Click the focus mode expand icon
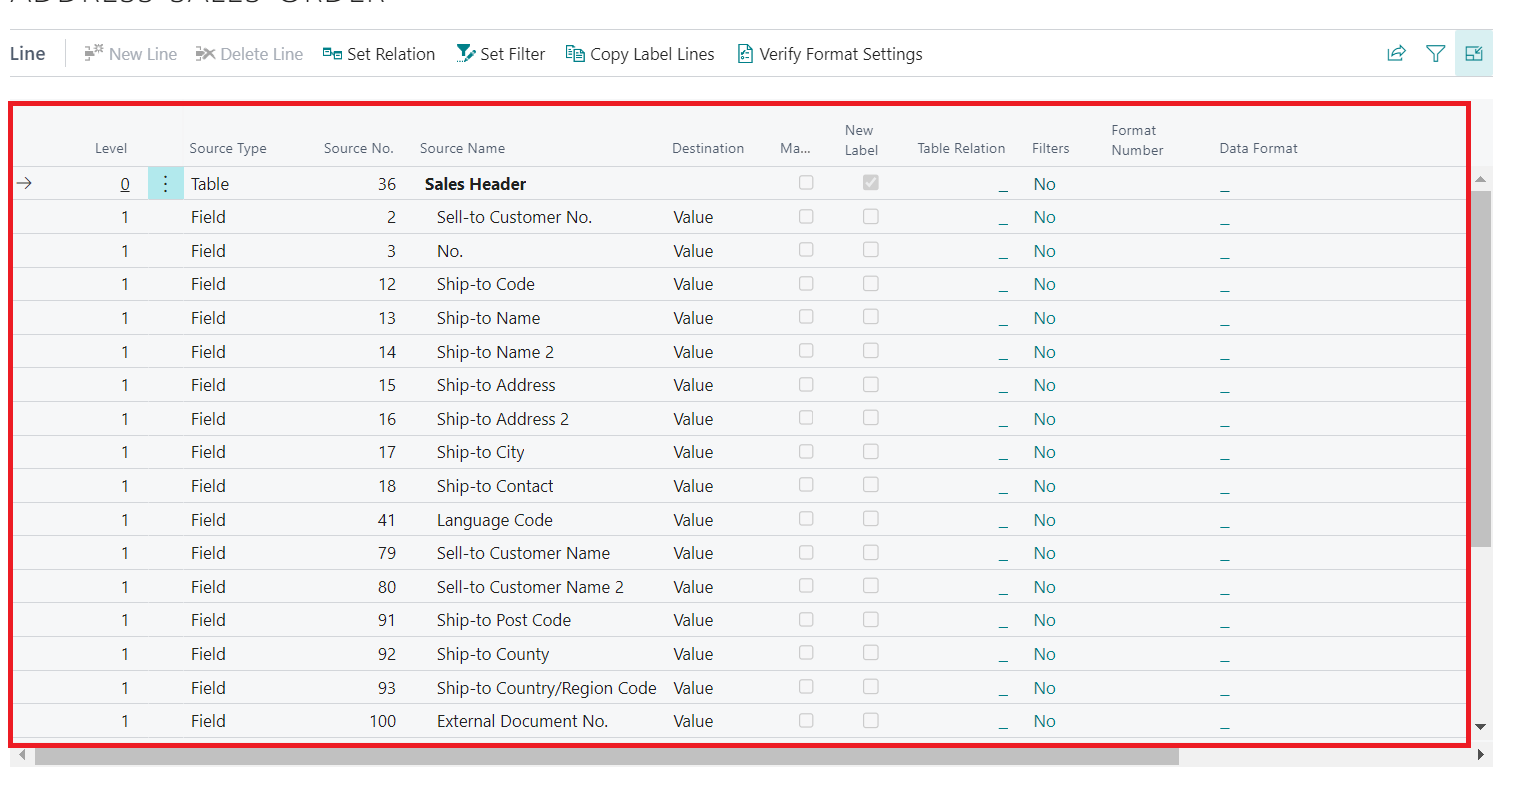This screenshot has width=1534, height=790. point(1474,54)
